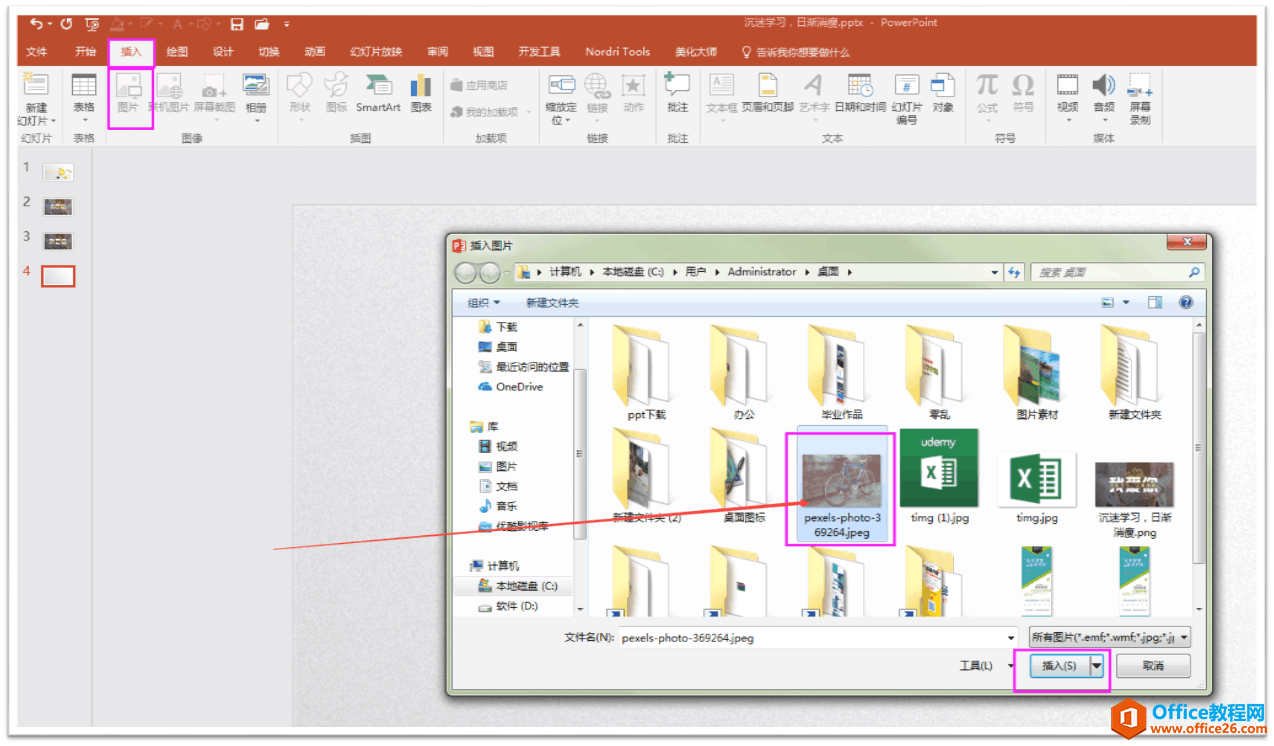The image size is (1274, 746).
Task: Expand the 插入(S) button dropdown arrow
Action: coord(1097,666)
